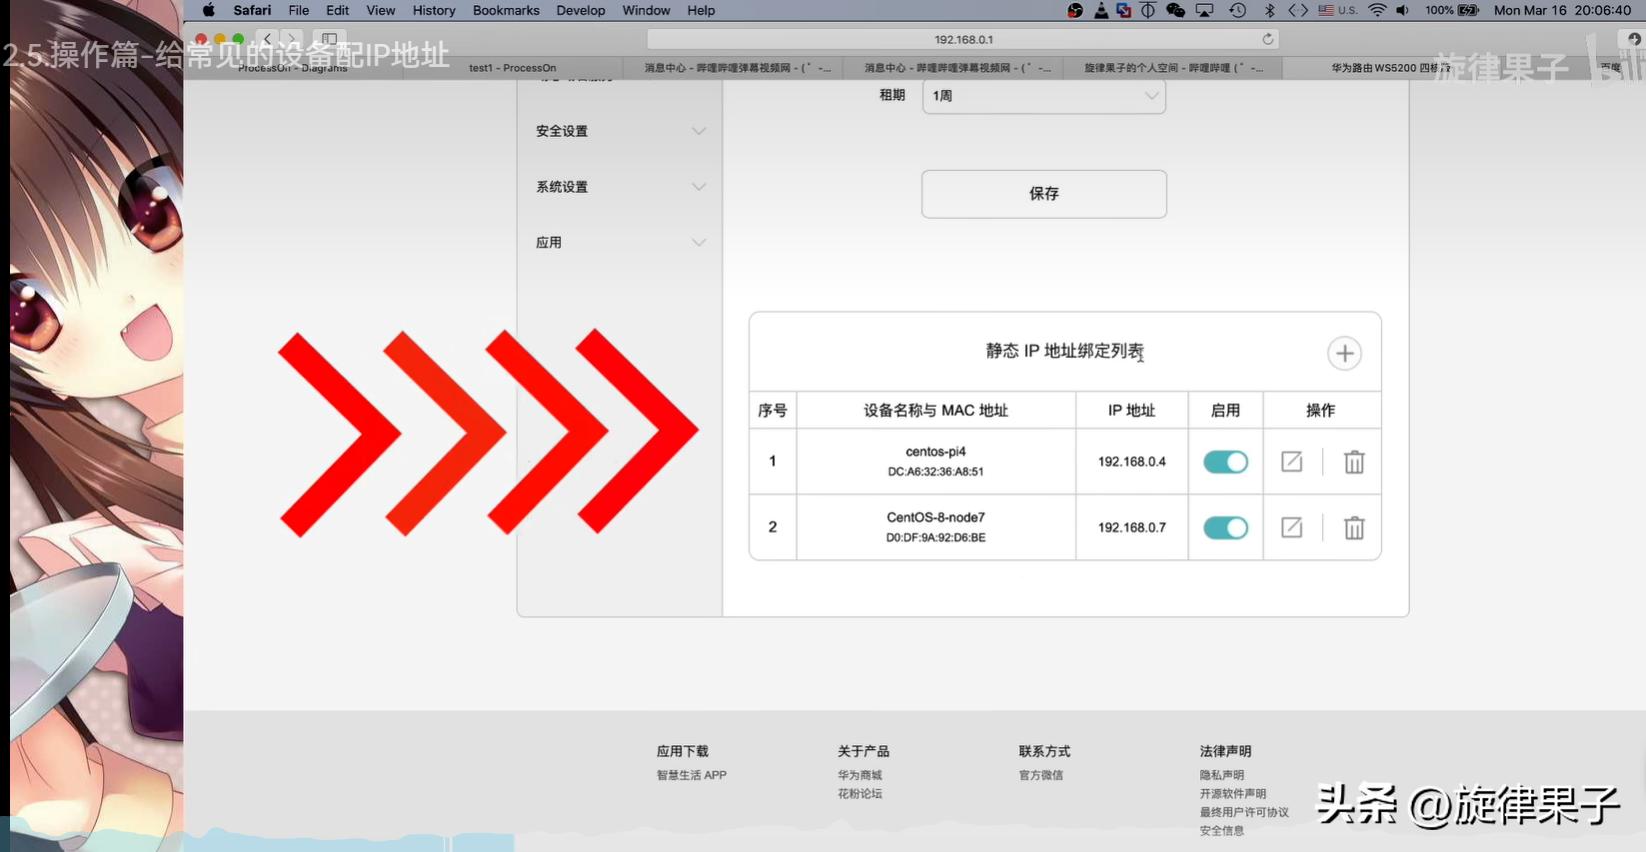Image resolution: width=1646 pixels, height=852 pixels.
Task: Show Safari downloads
Action: (1634, 39)
